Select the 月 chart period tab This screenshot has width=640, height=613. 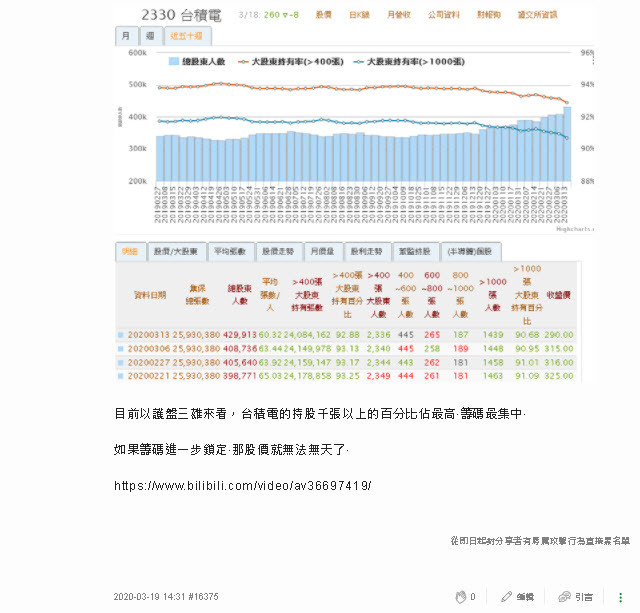126,36
